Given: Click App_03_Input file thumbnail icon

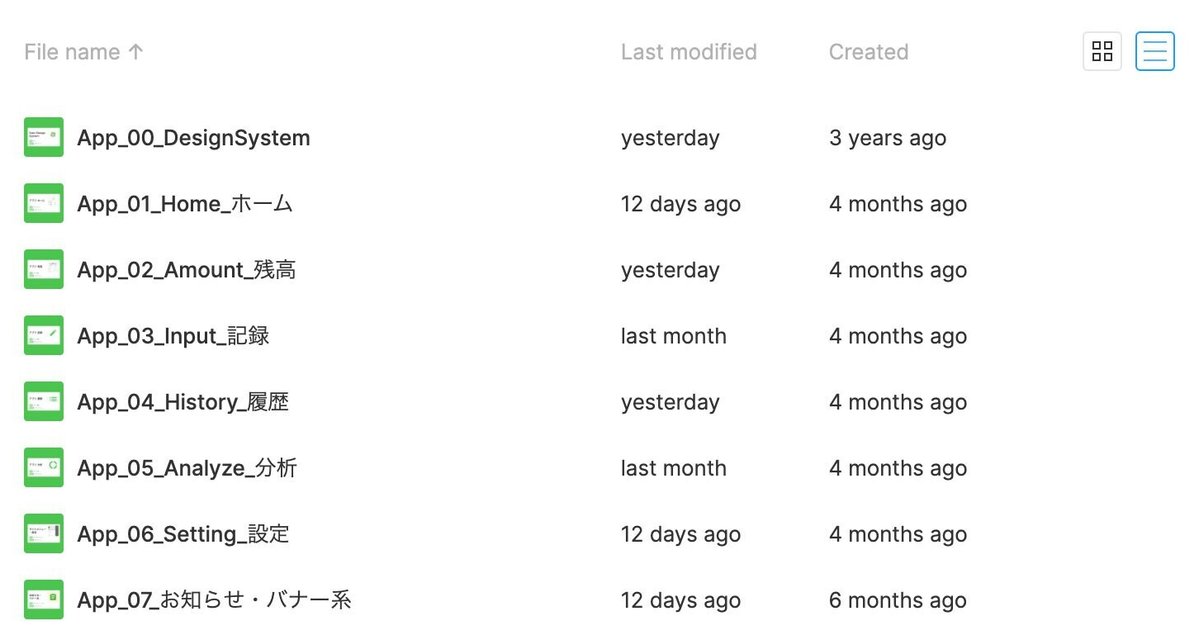Looking at the screenshot, I should coord(44,336).
